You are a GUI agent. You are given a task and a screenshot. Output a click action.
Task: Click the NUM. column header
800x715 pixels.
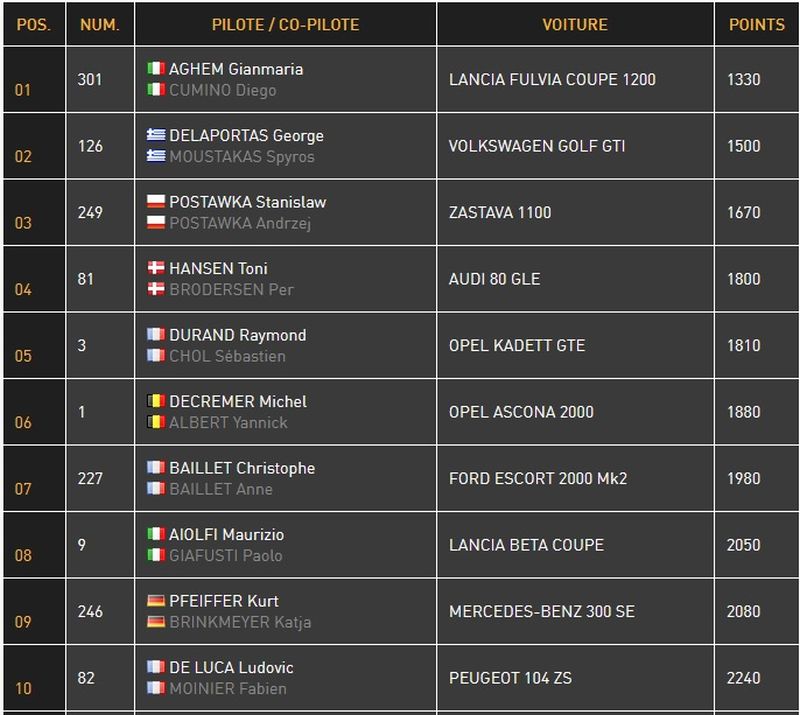(98, 24)
